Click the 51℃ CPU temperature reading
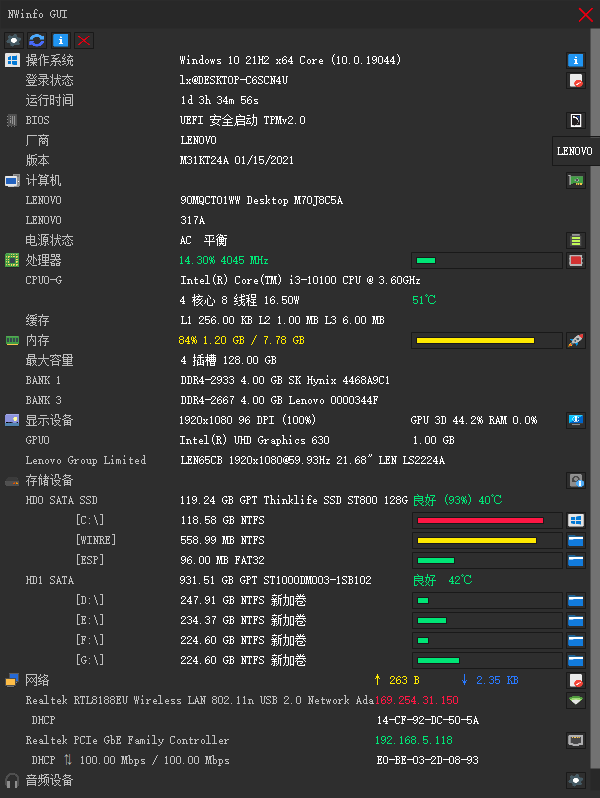 tap(424, 300)
